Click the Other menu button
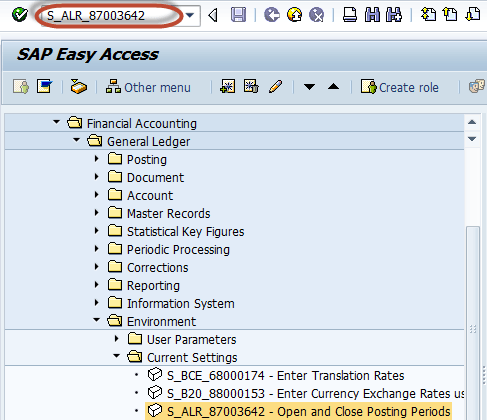487x420 pixels. pos(148,87)
